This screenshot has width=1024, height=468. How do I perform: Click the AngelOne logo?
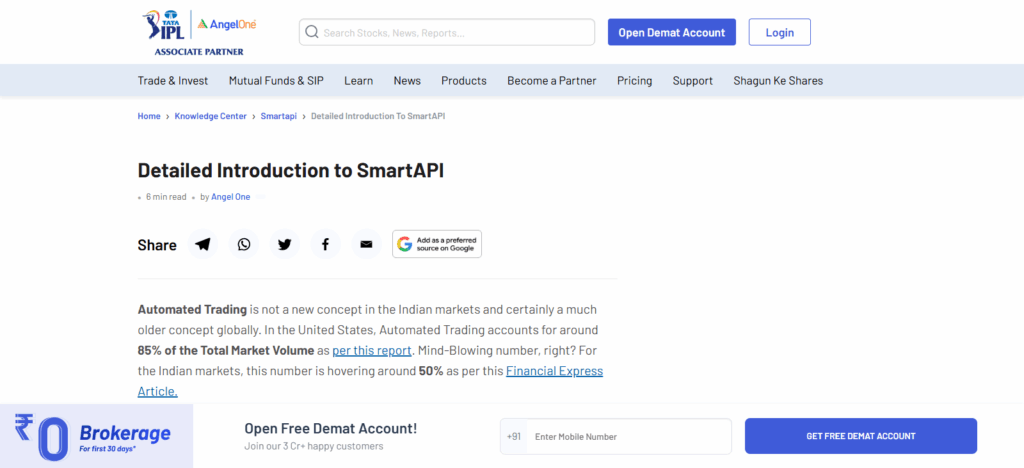click(x=227, y=24)
